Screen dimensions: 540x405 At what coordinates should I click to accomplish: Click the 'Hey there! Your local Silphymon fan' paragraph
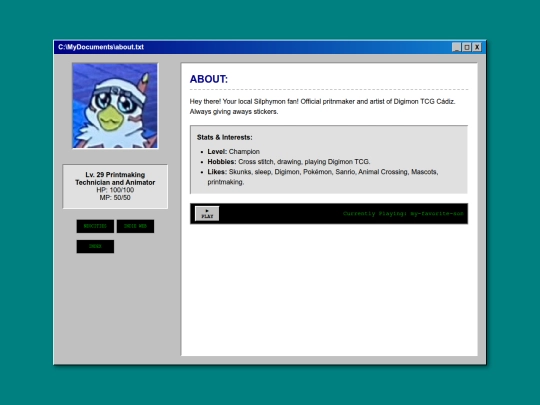[322, 106]
